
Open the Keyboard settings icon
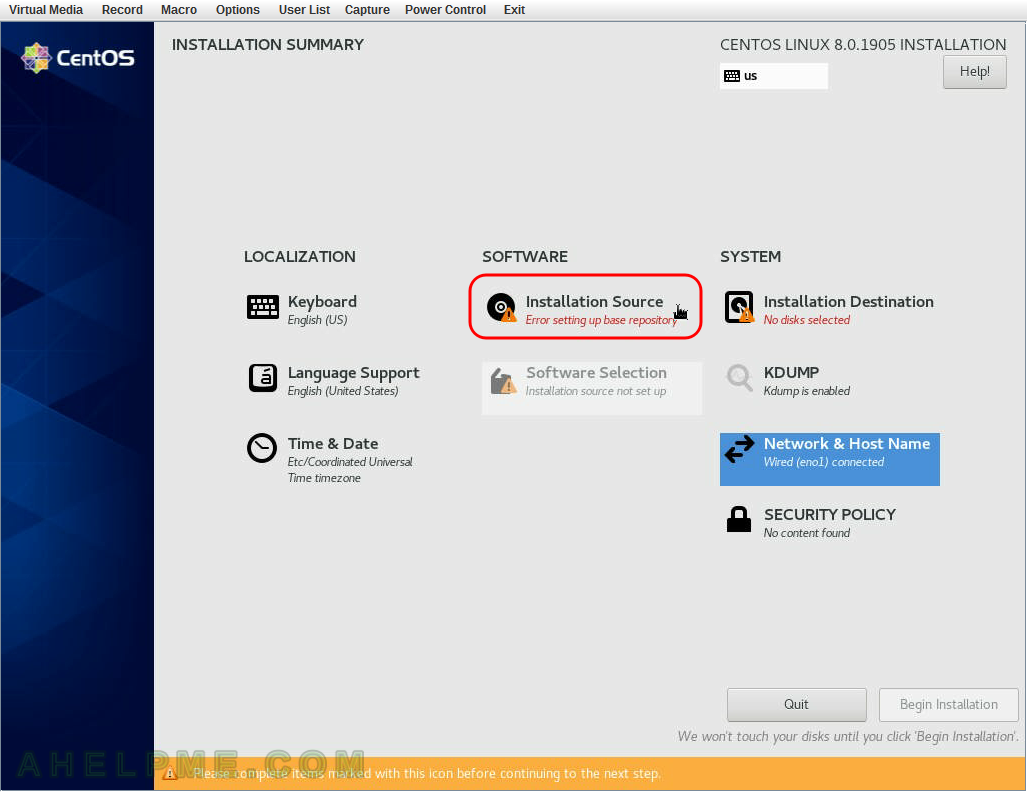tap(263, 307)
